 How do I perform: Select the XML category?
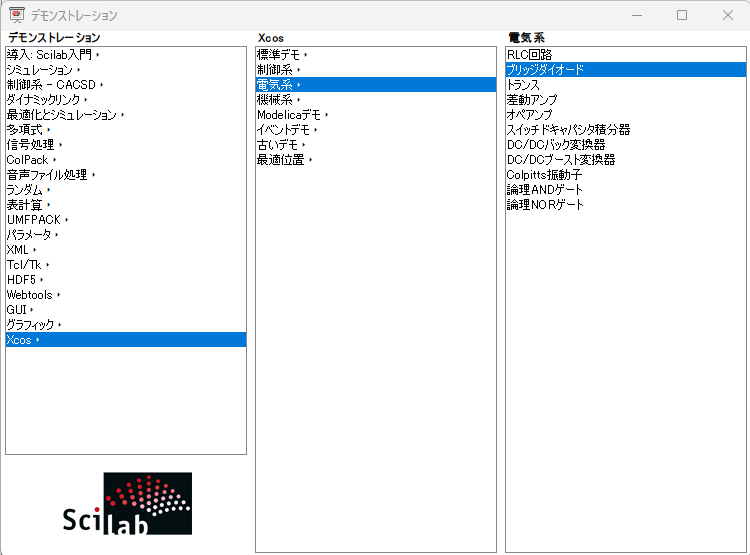126,250
